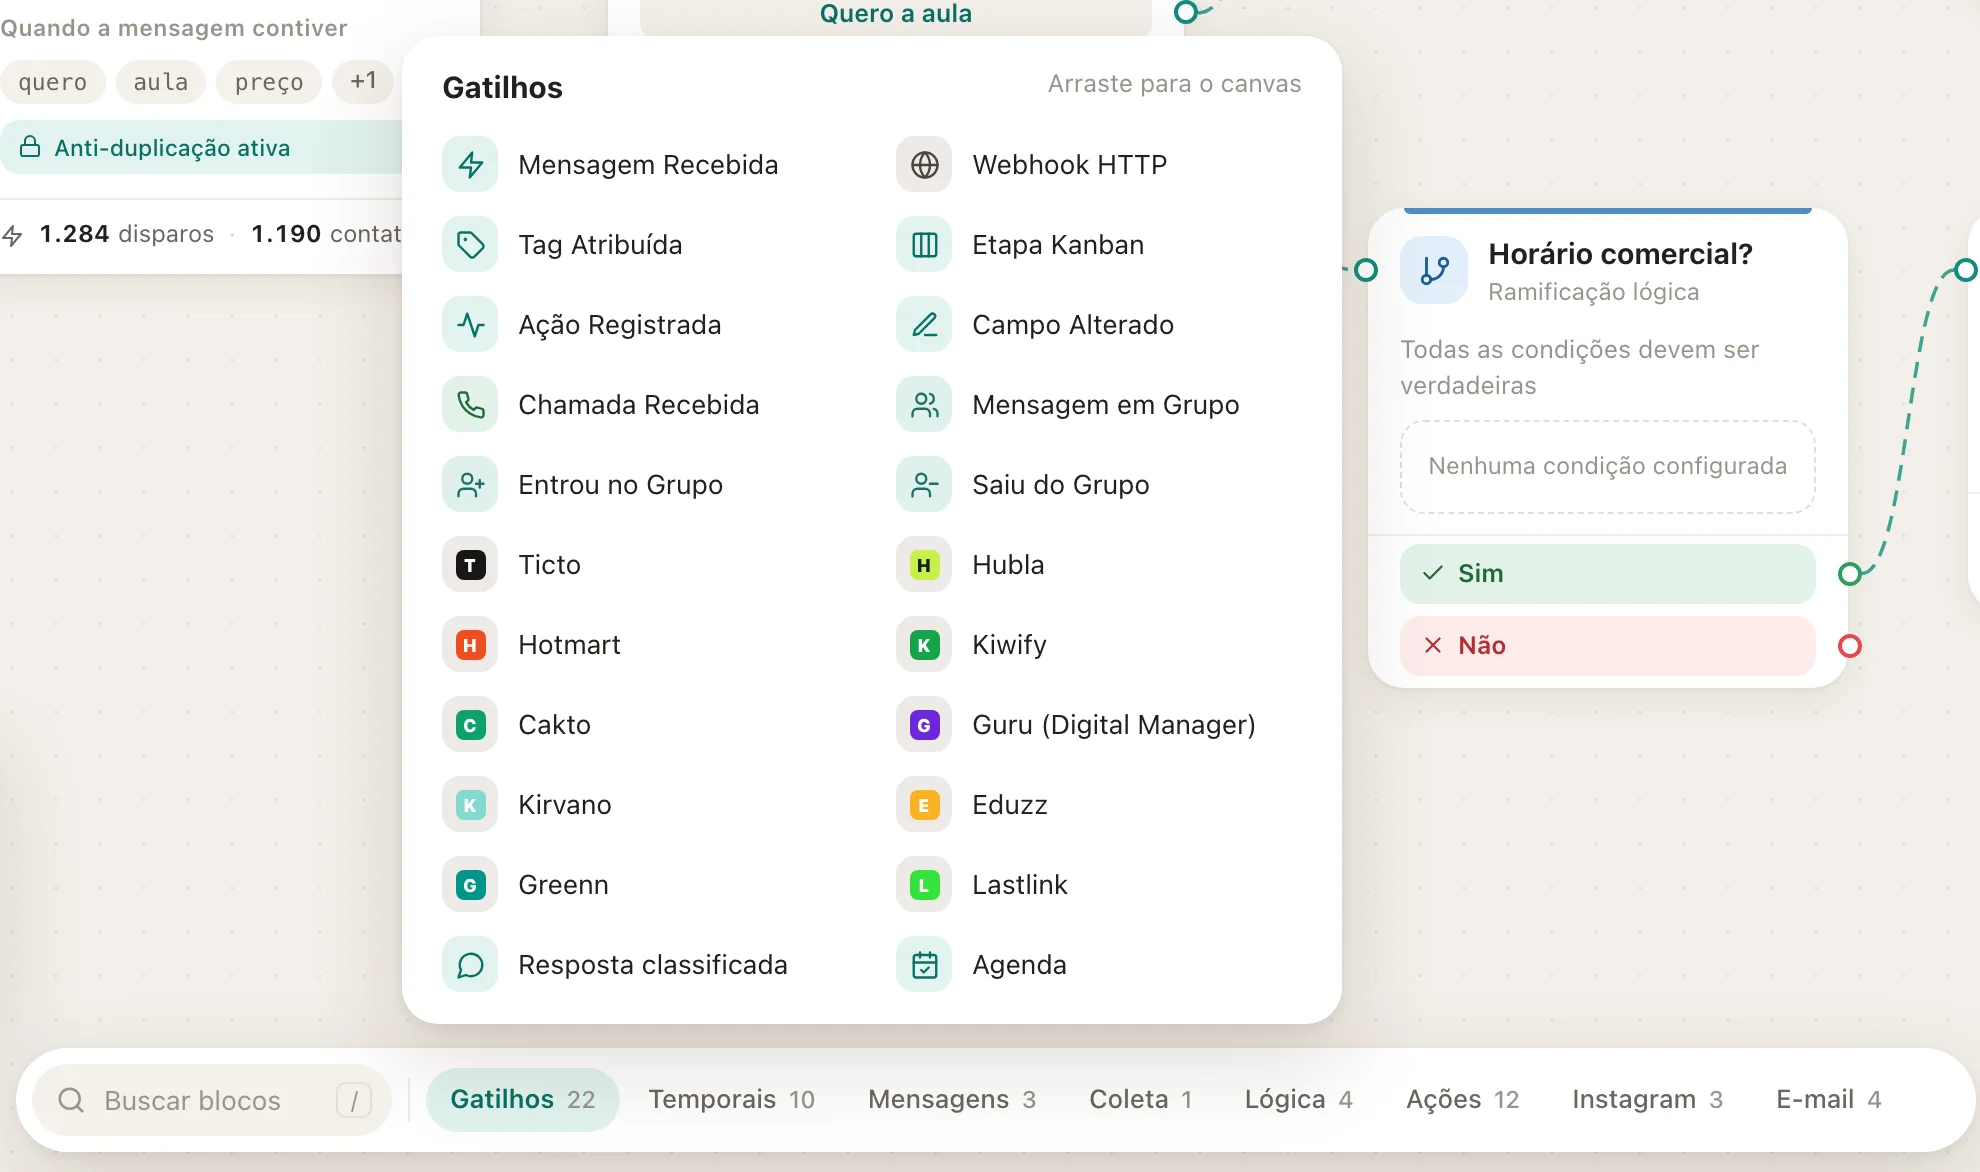Select the Kiwify green K icon
The image size is (1980, 1172).
(925, 645)
